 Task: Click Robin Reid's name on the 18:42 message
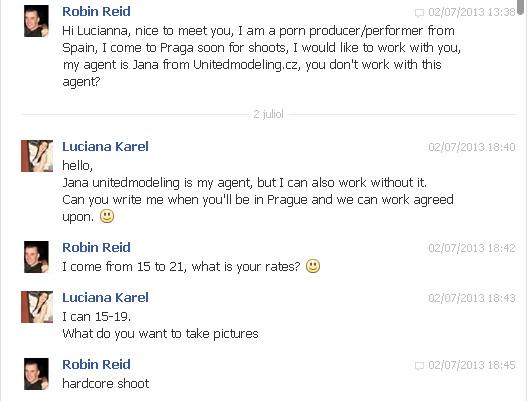96,247
